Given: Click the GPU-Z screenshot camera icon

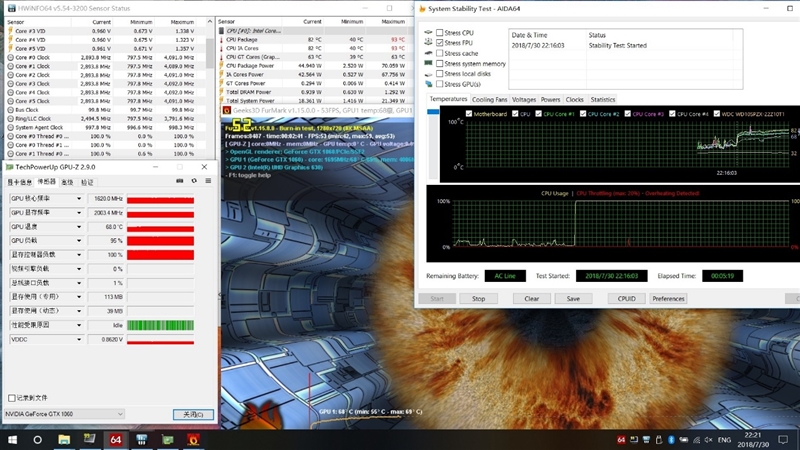Looking at the screenshot, I should coord(180,181).
